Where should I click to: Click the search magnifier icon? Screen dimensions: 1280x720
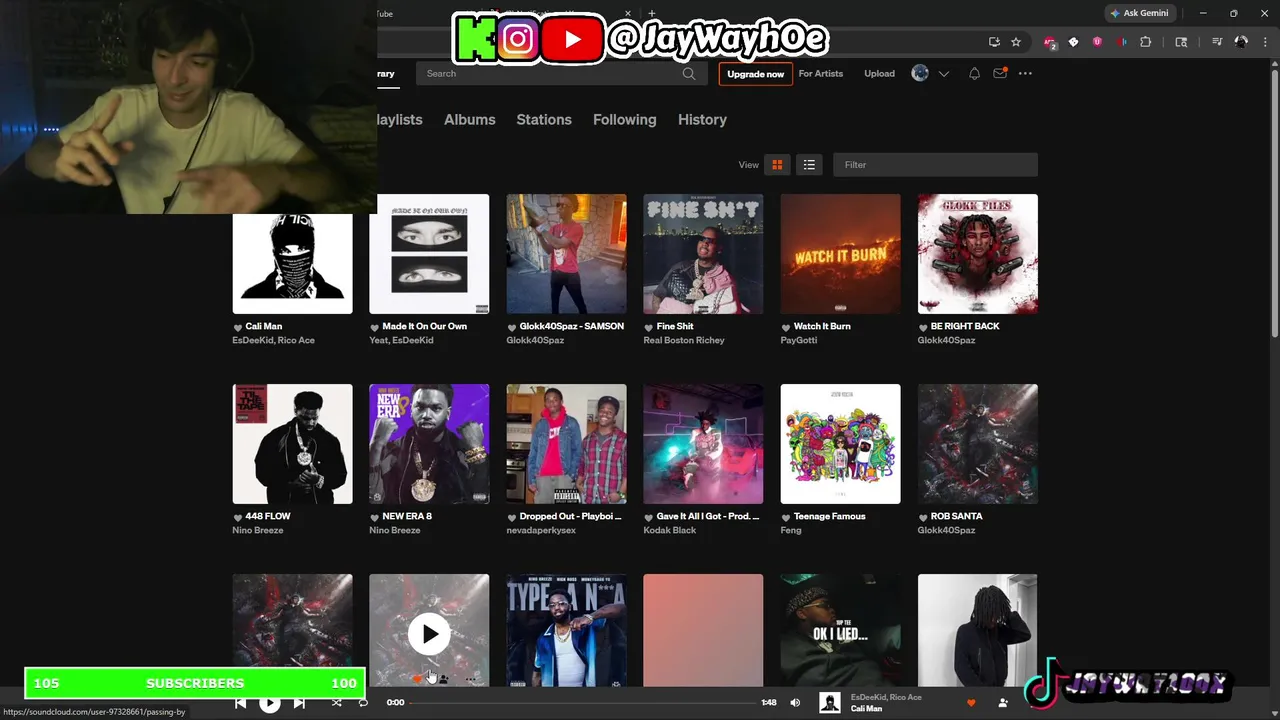tap(689, 73)
